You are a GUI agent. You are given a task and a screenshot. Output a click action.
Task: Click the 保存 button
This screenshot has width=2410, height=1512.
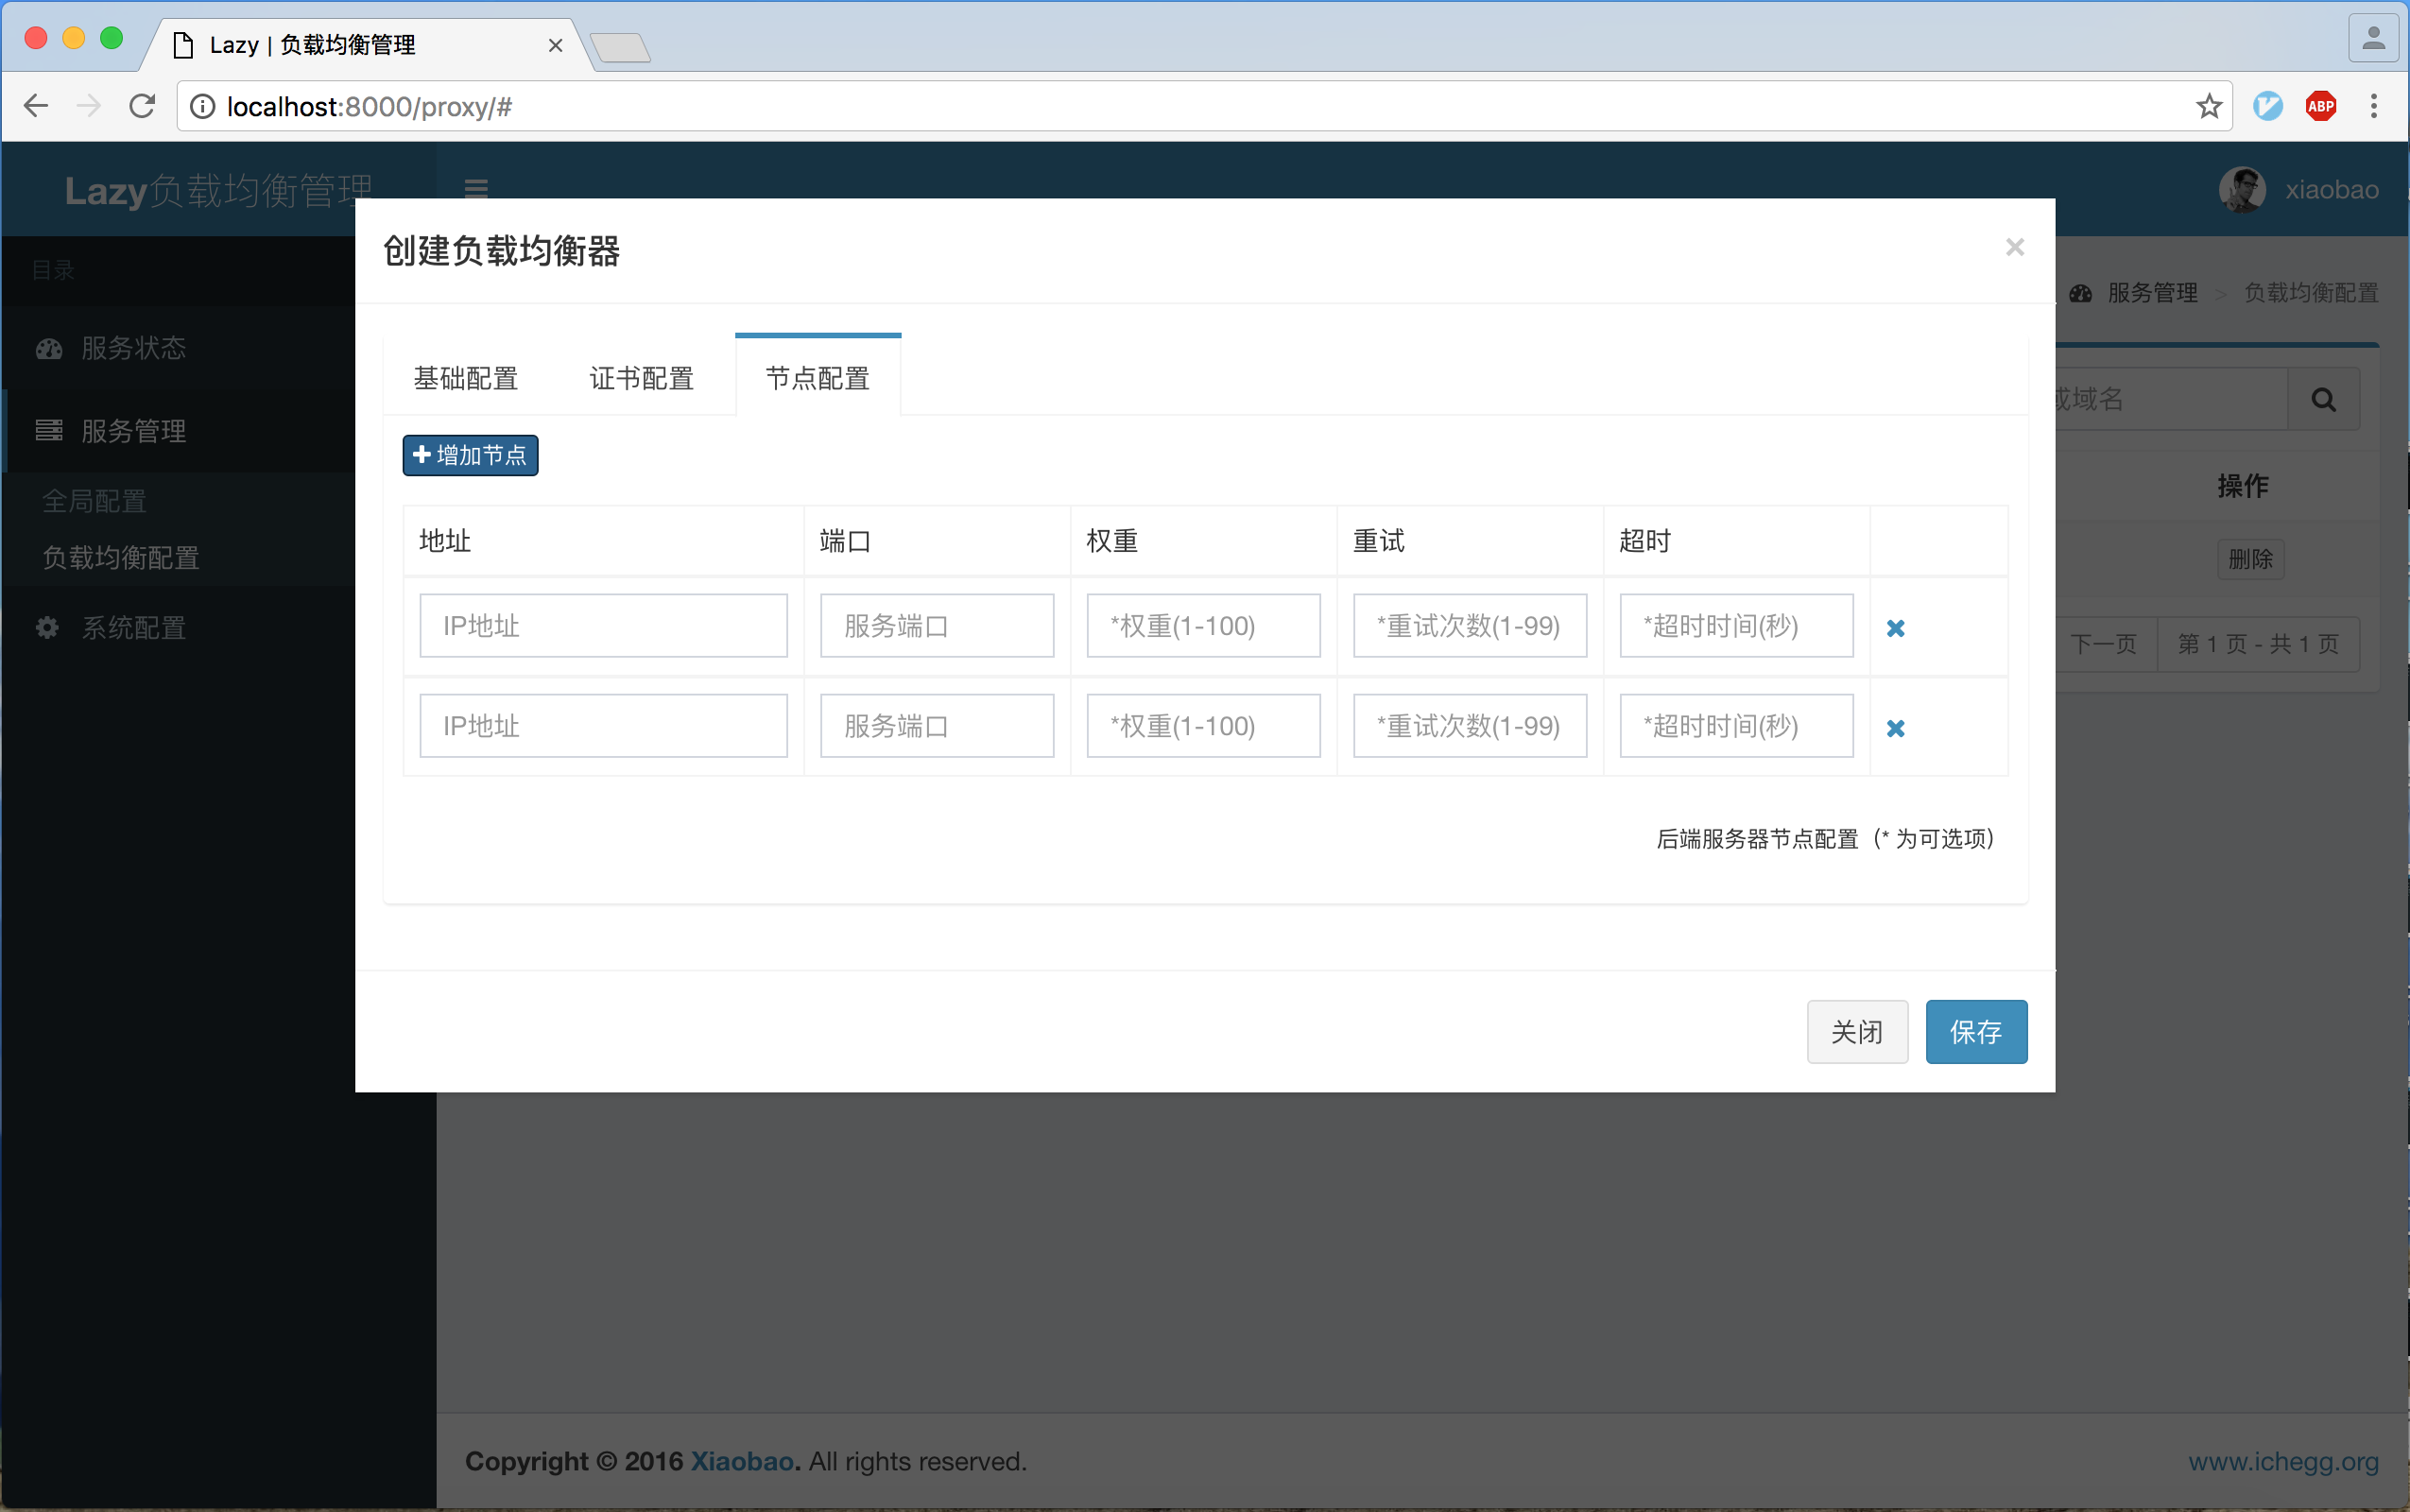point(1975,1031)
